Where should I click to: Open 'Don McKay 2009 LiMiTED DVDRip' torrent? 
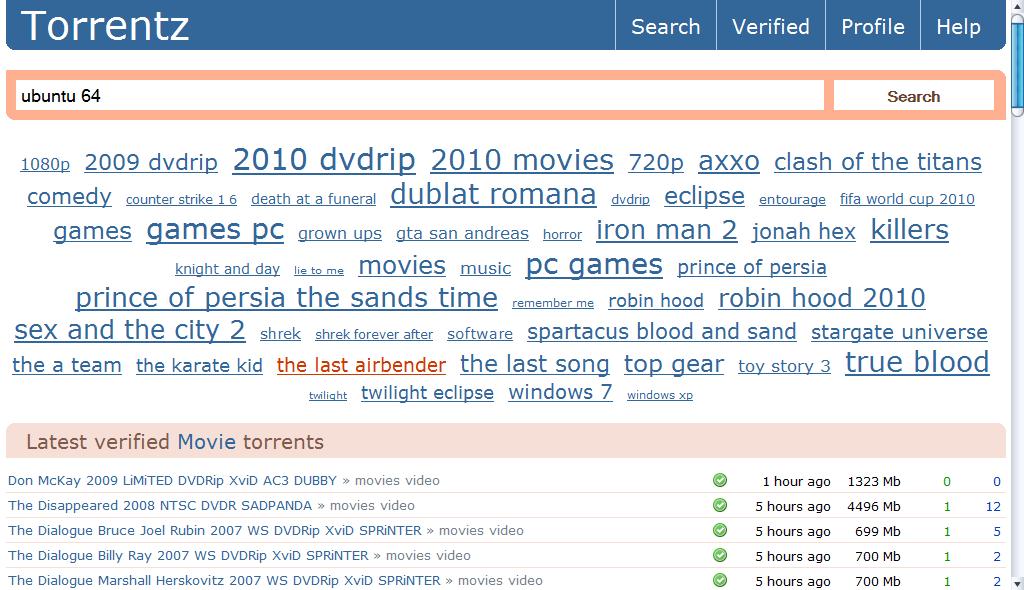[x=172, y=480]
